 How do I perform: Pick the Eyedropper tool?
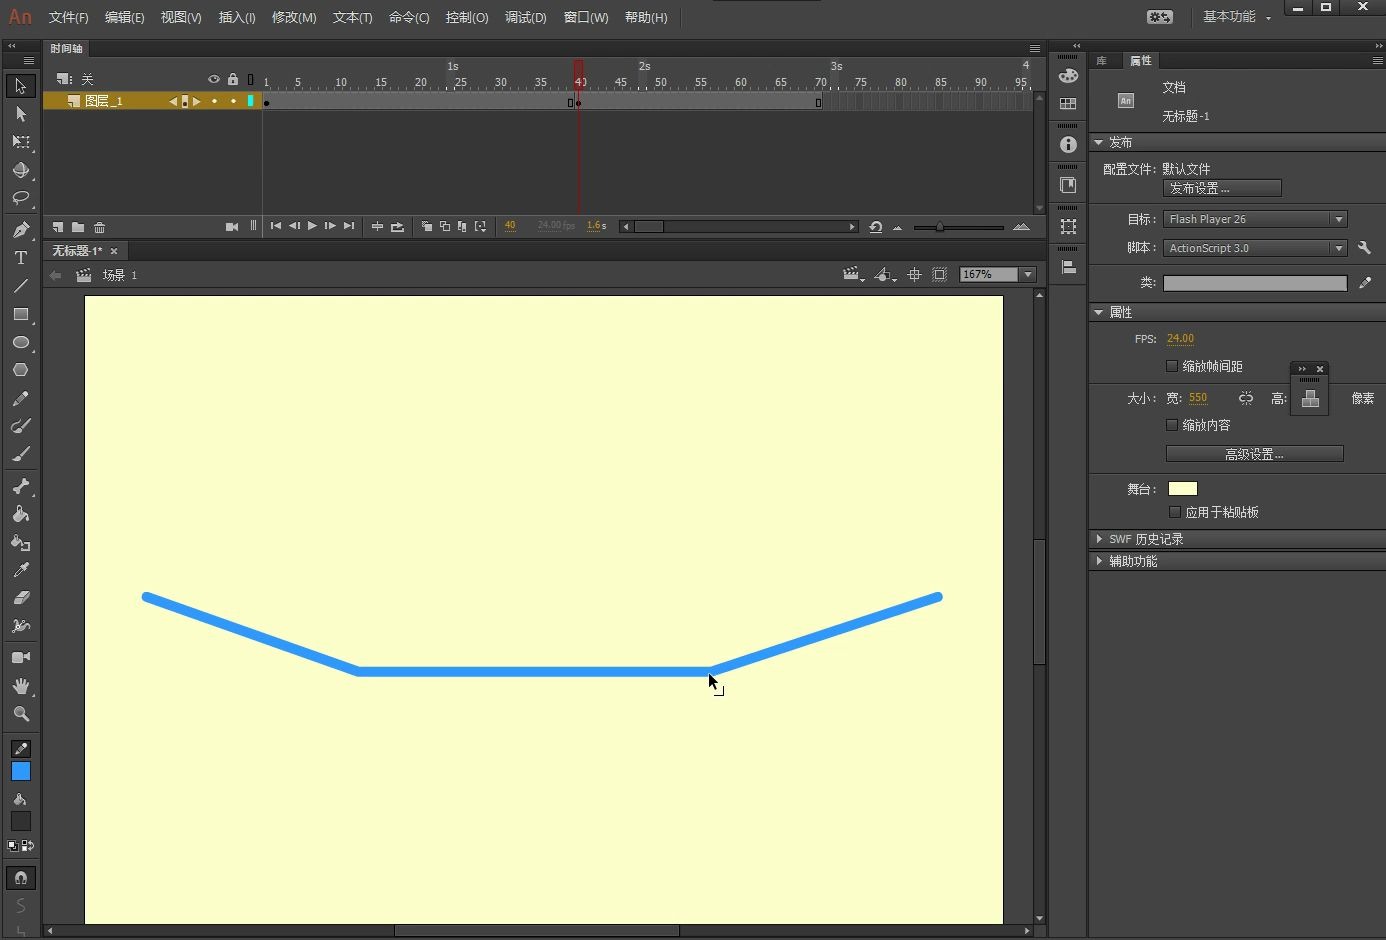pos(20,569)
